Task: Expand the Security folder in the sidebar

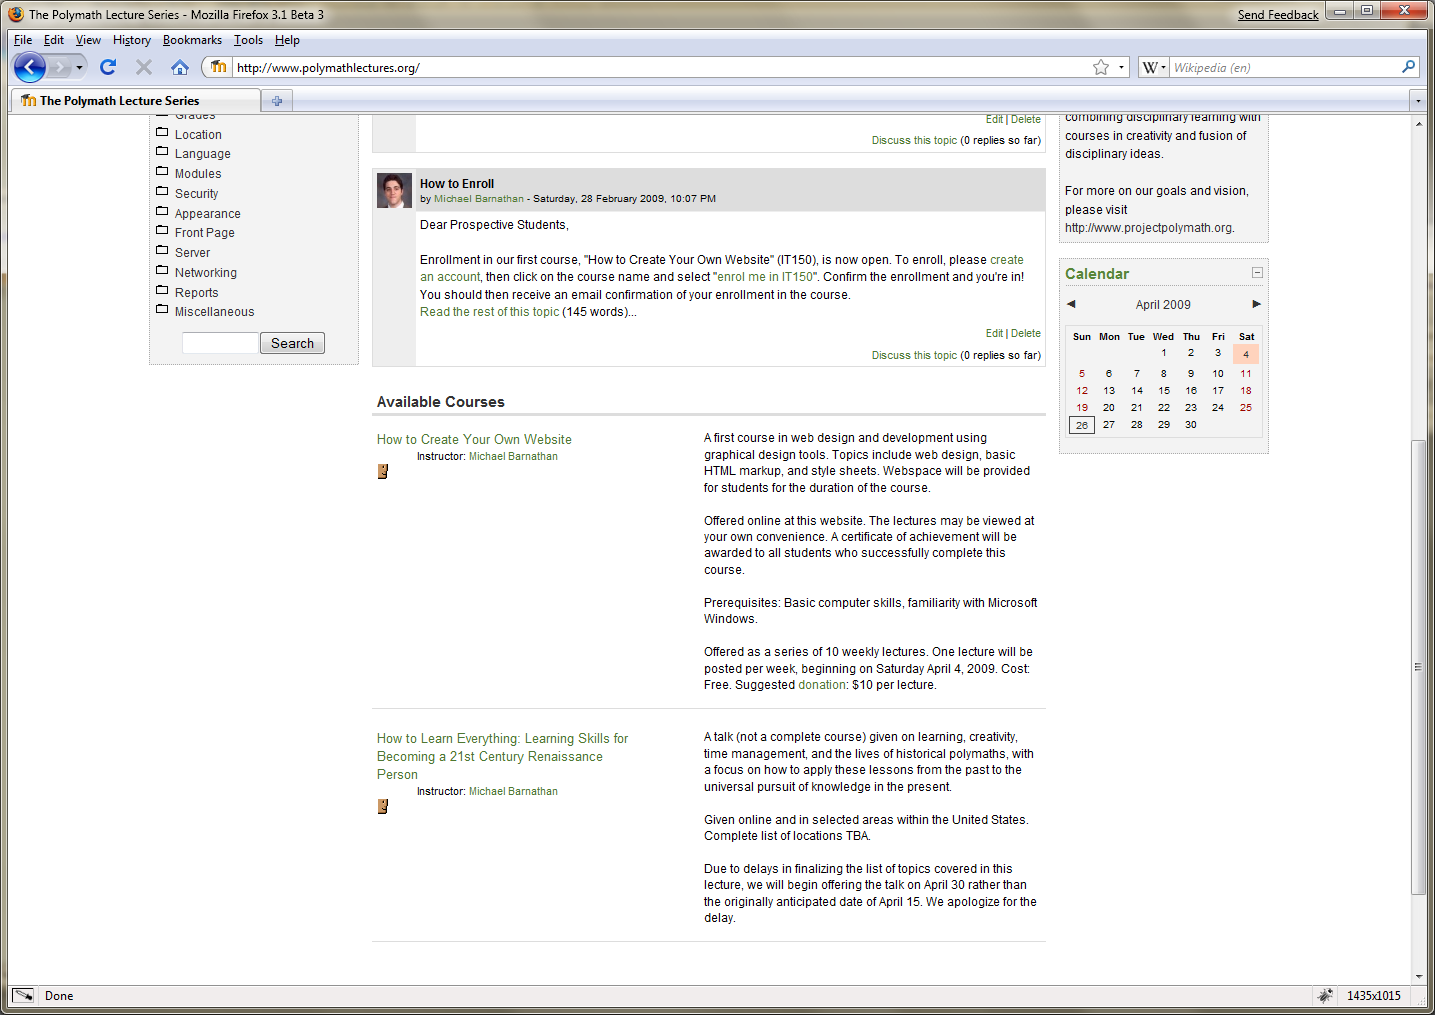Action: 162,192
